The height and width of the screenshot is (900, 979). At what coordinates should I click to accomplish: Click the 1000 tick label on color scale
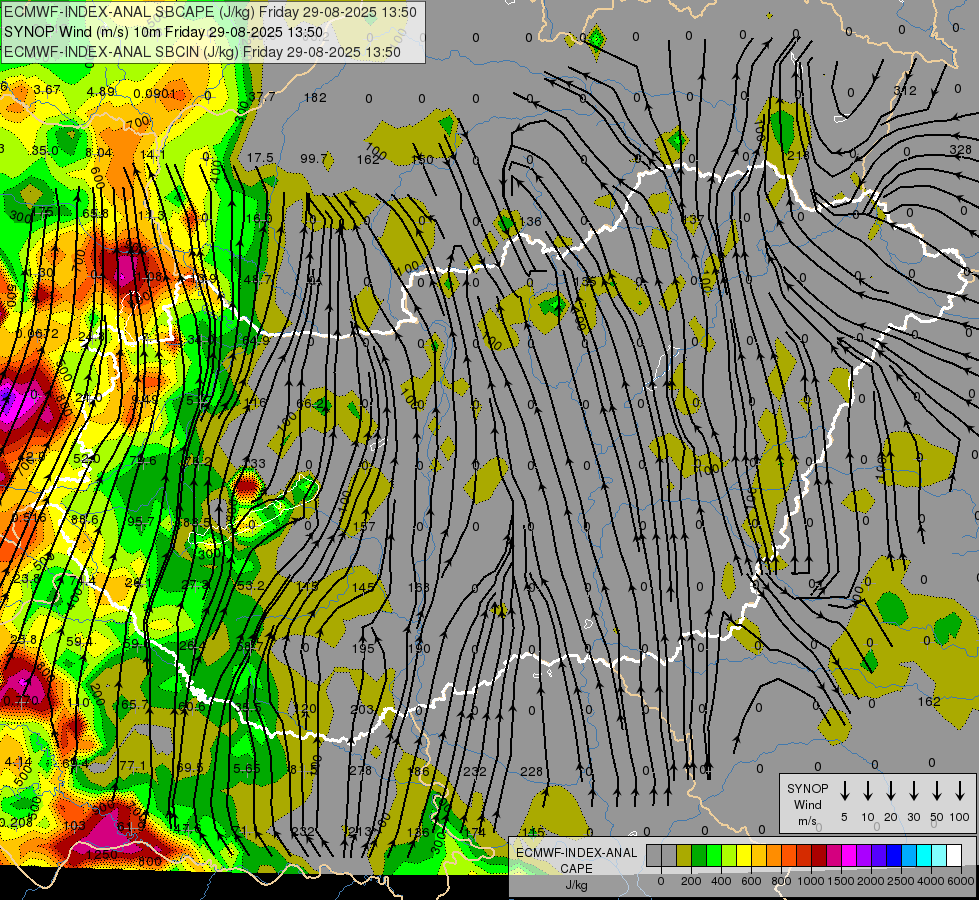(x=811, y=881)
